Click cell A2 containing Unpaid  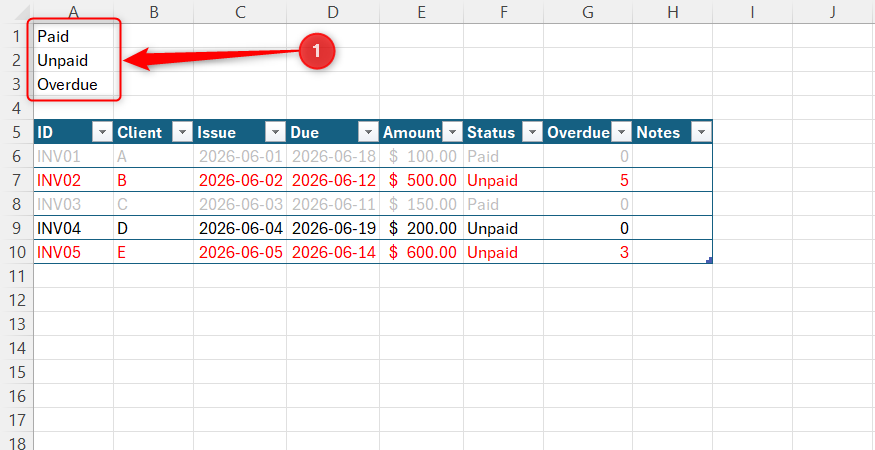[74, 60]
